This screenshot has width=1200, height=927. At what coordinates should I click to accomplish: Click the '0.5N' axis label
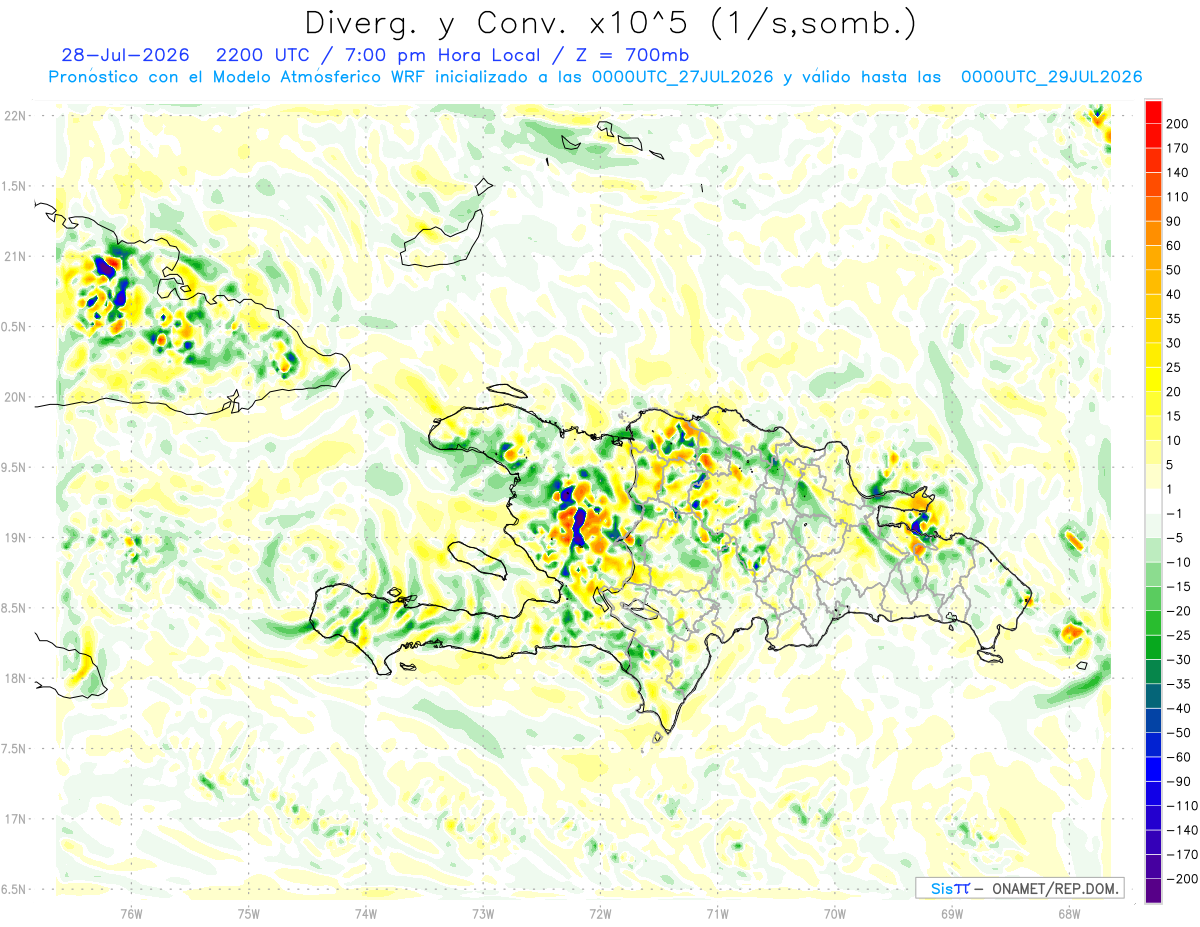(14, 327)
